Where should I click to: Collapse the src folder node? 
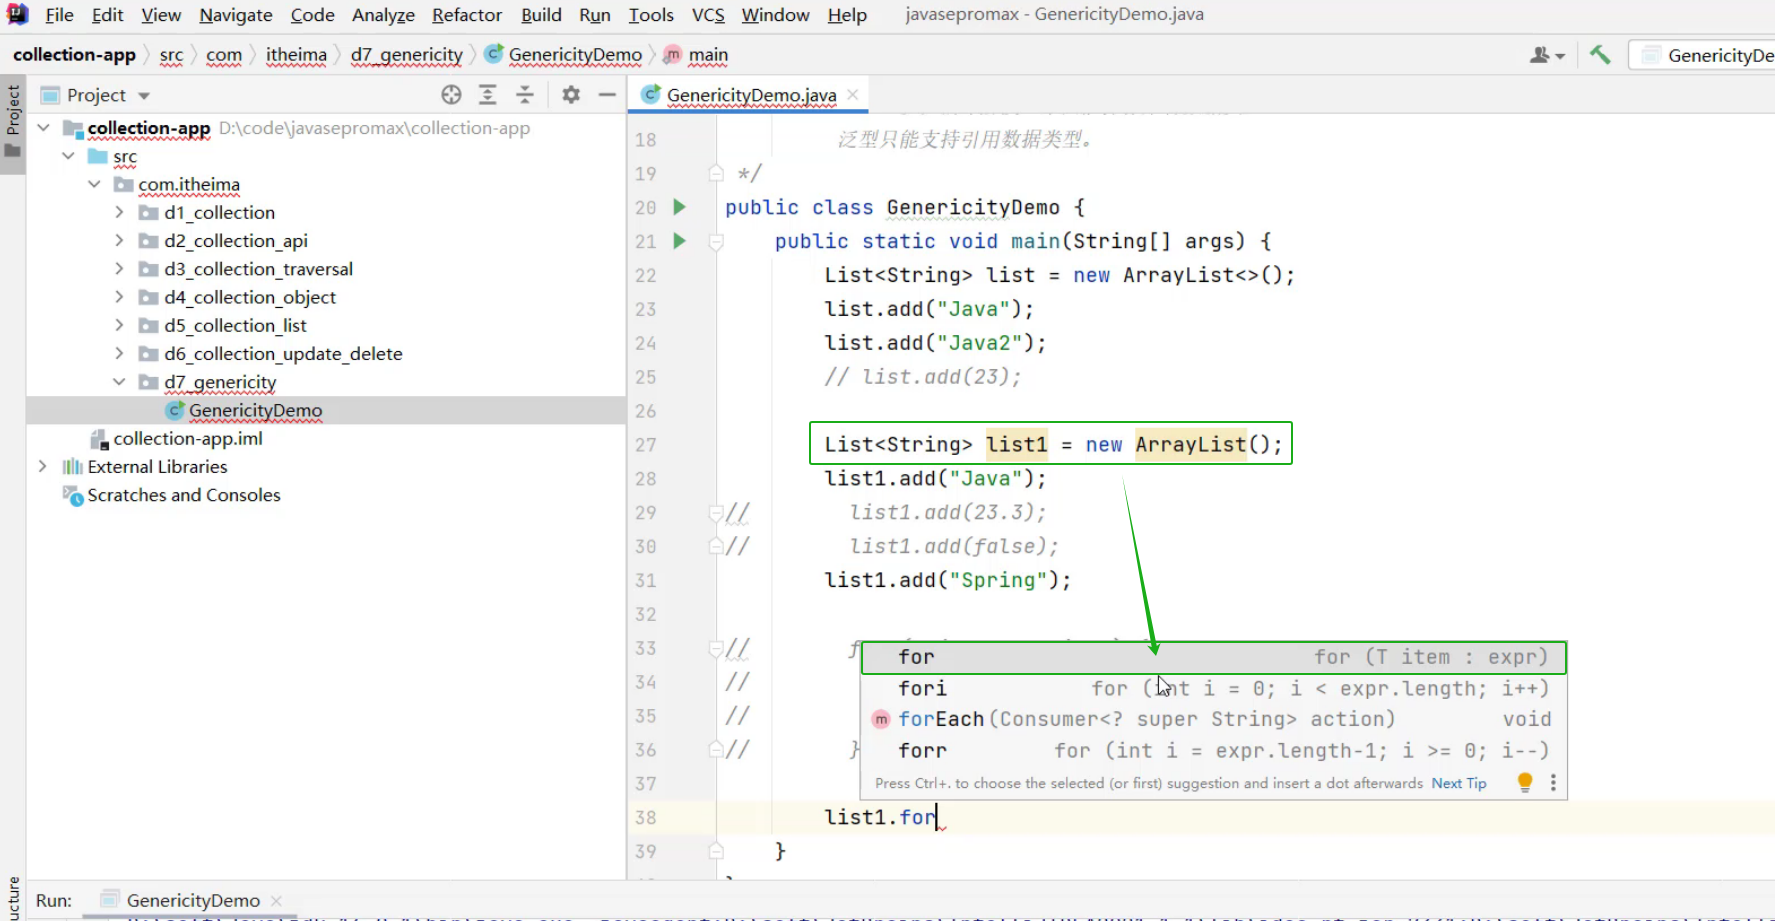point(68,156)
